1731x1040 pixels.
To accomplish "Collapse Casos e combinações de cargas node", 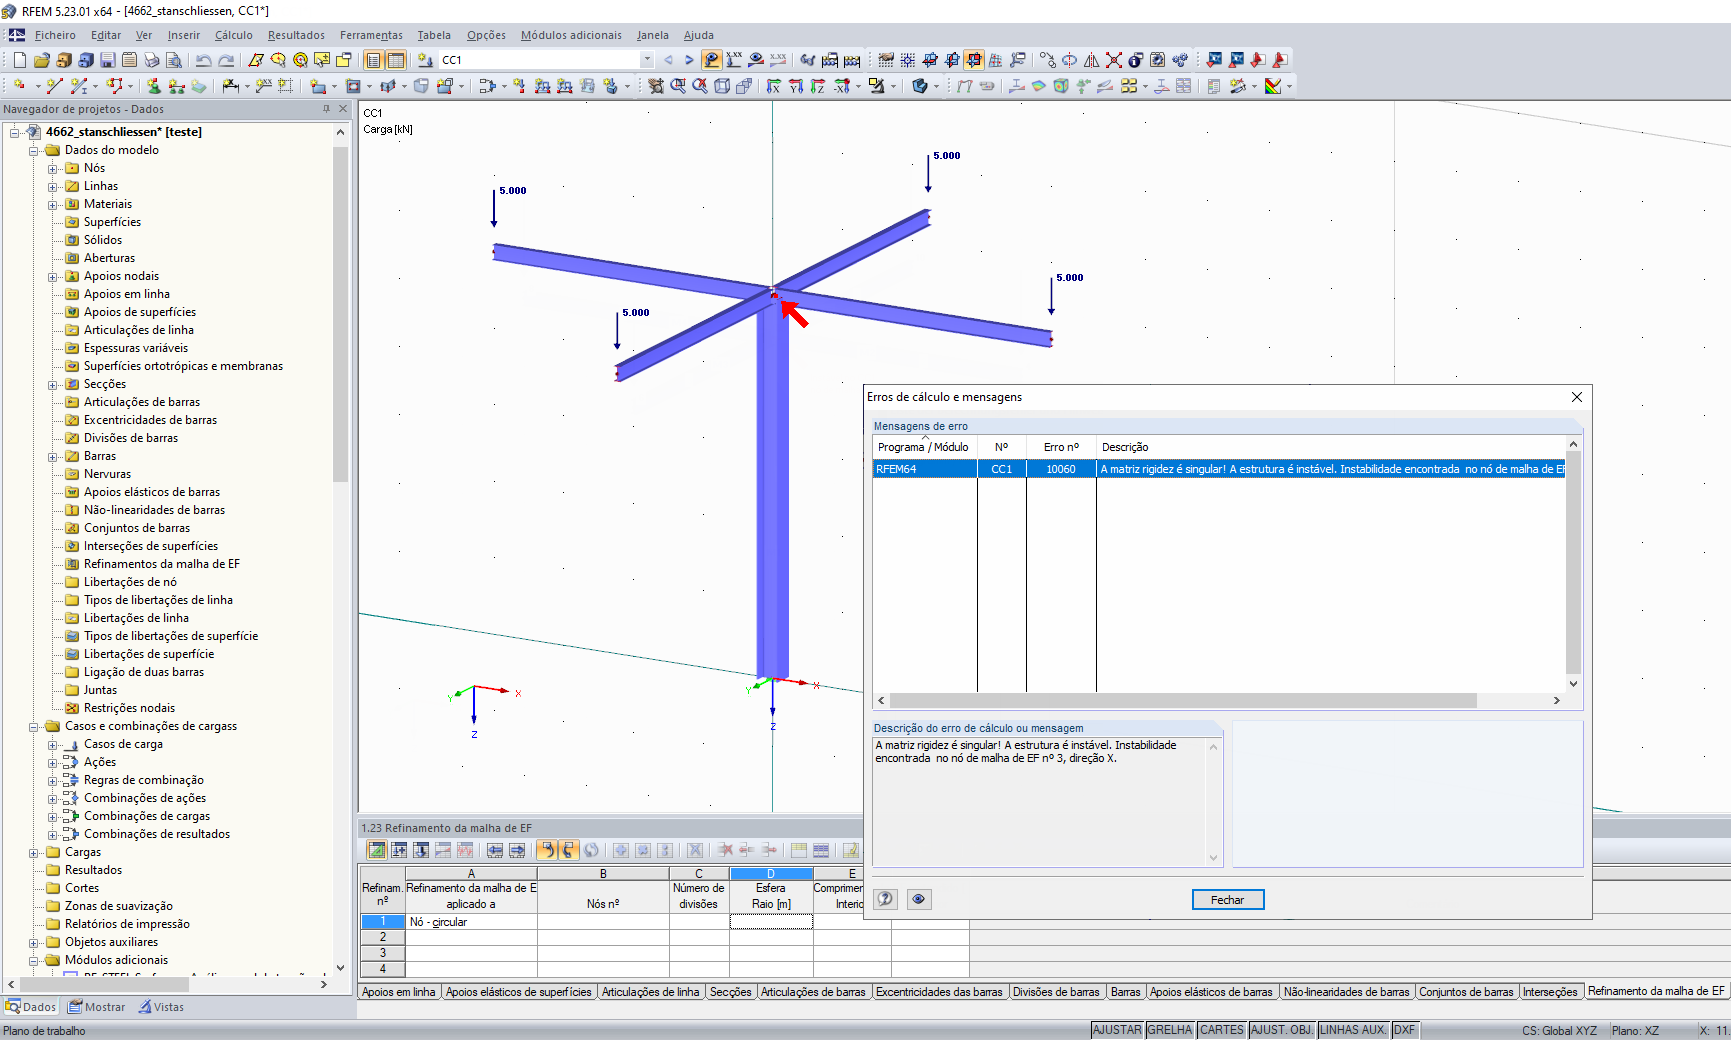I will (x=34, y=726).
